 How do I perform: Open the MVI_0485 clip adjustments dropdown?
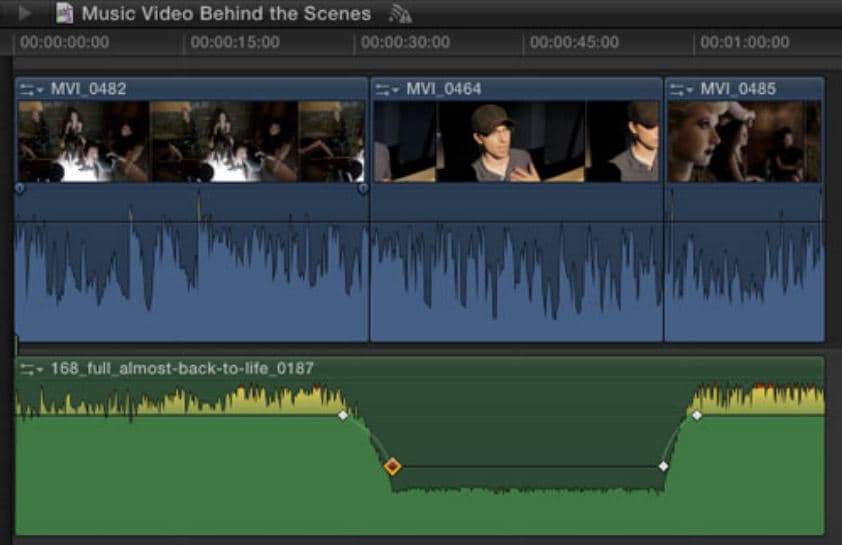pyautogui.click(x=681, y=89)
